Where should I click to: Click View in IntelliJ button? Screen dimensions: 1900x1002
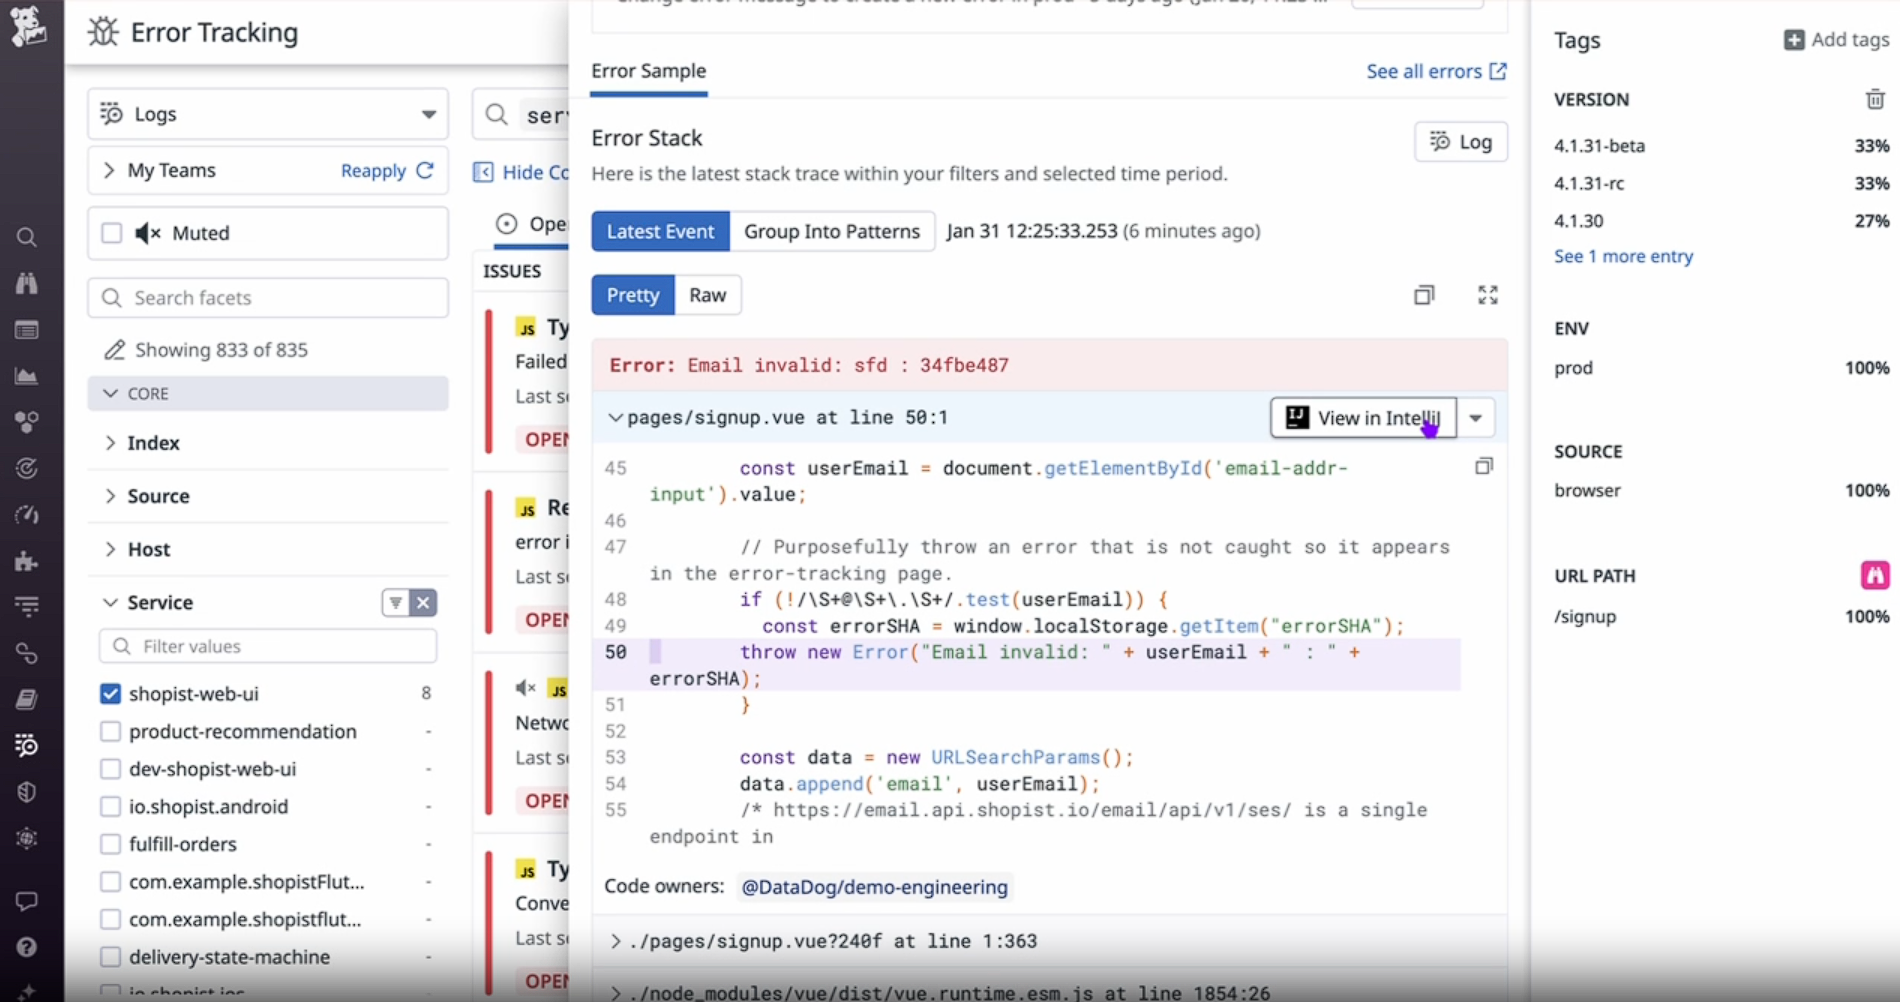pos(1364,418)
